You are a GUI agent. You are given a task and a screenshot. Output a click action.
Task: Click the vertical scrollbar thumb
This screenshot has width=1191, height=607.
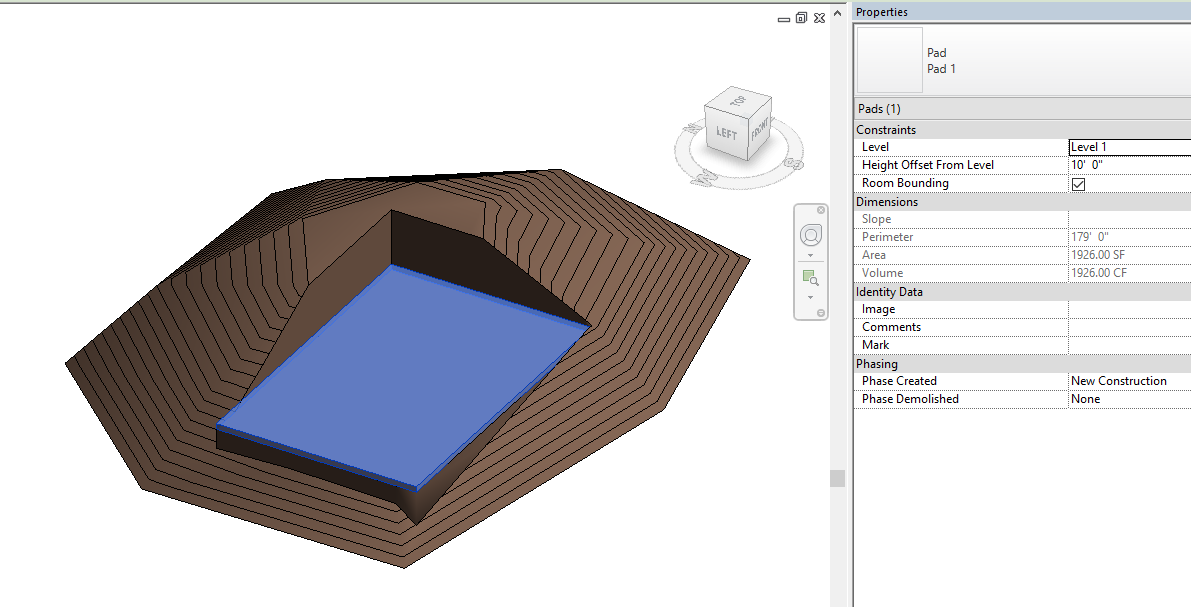tap(838, 478)
